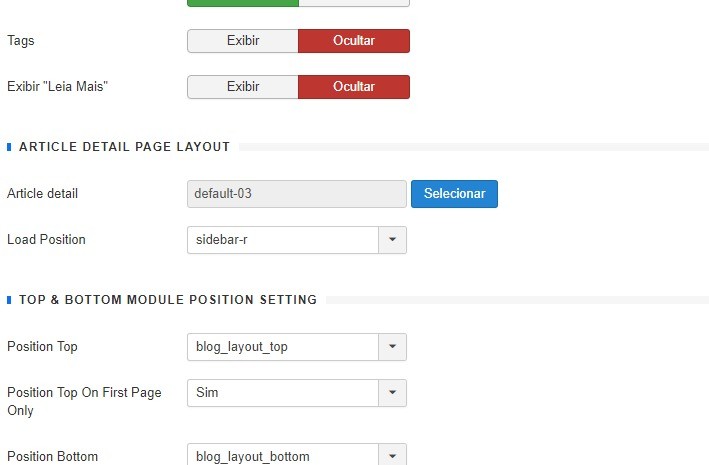Open the Sim combo box for First Page Only

point(283,393)
